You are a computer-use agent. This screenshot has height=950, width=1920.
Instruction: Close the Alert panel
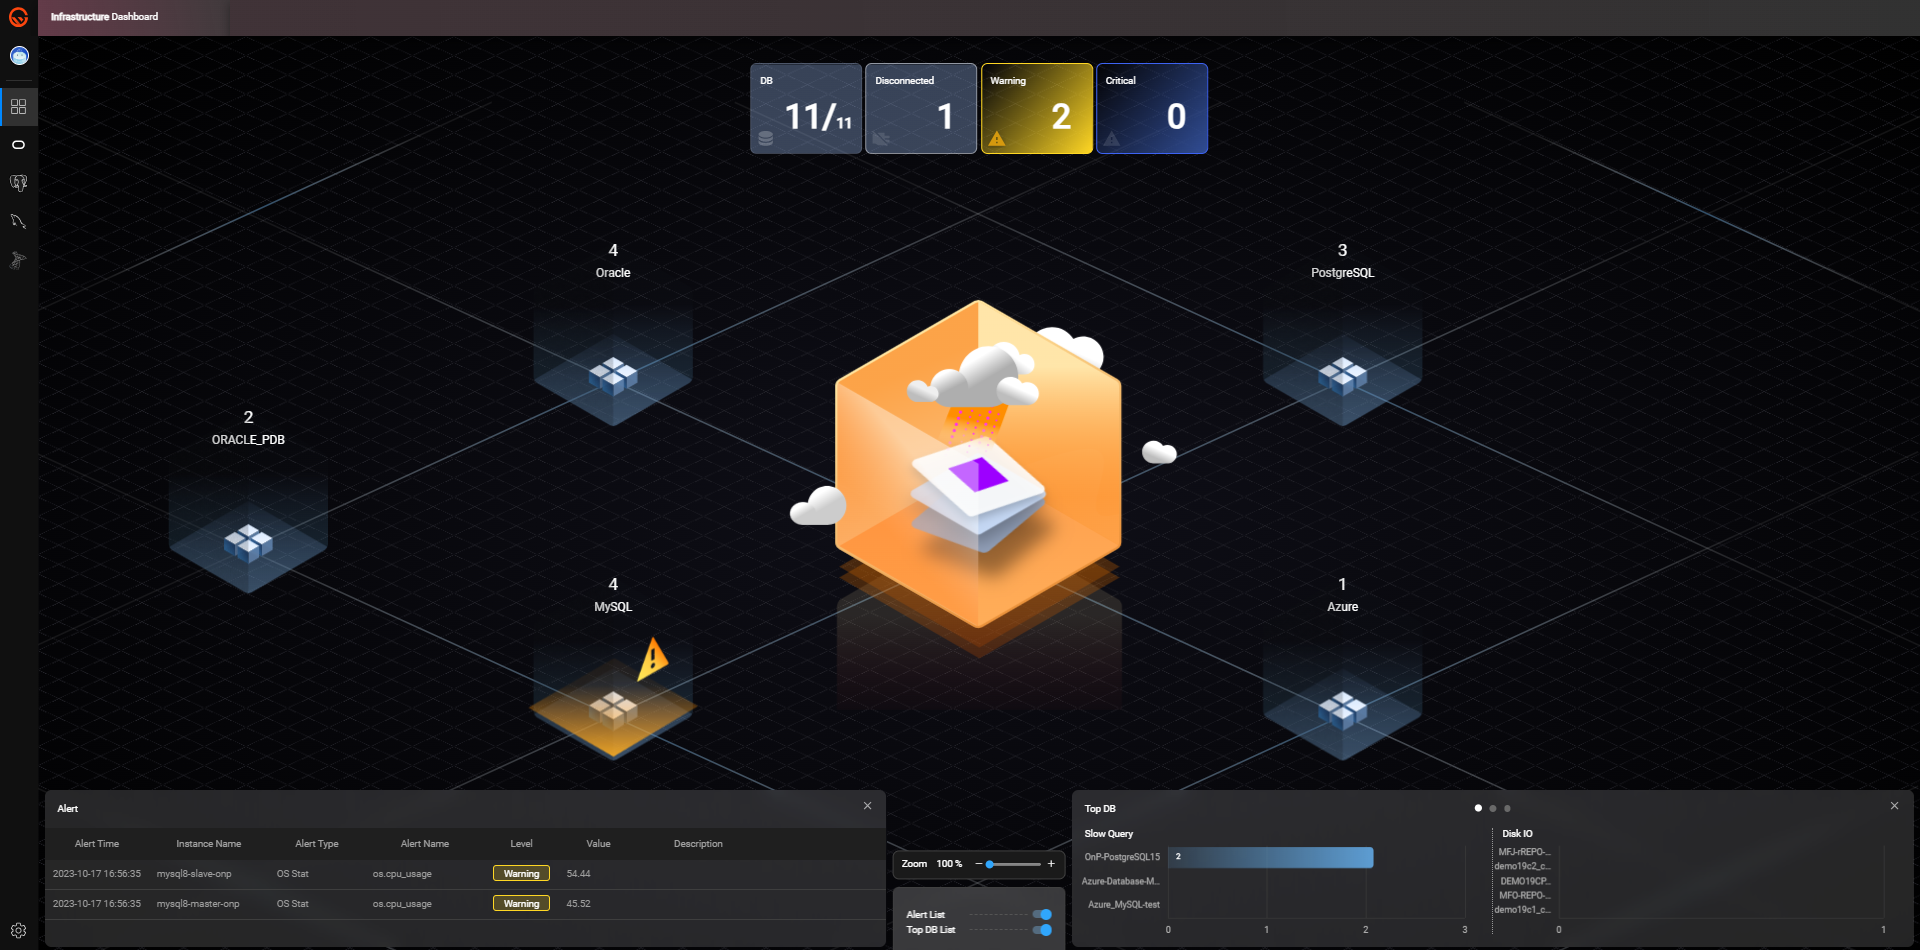[867, 806]
